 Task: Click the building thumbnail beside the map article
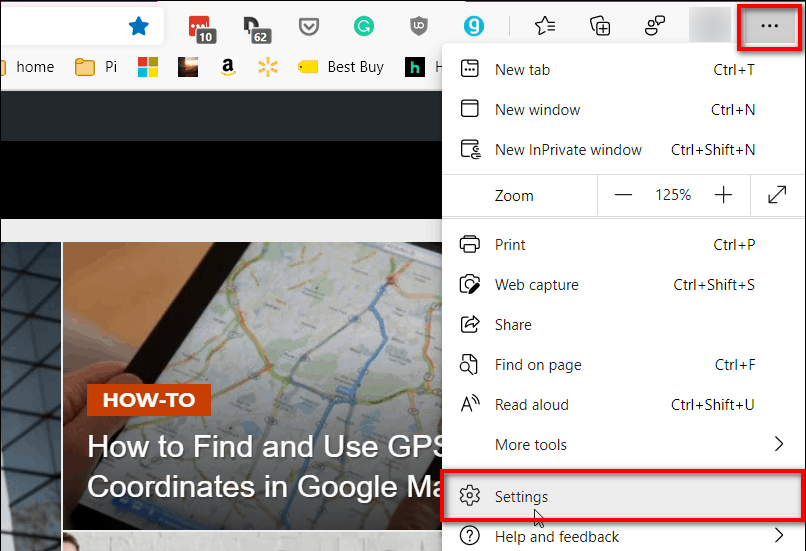(x=31, y=396)
